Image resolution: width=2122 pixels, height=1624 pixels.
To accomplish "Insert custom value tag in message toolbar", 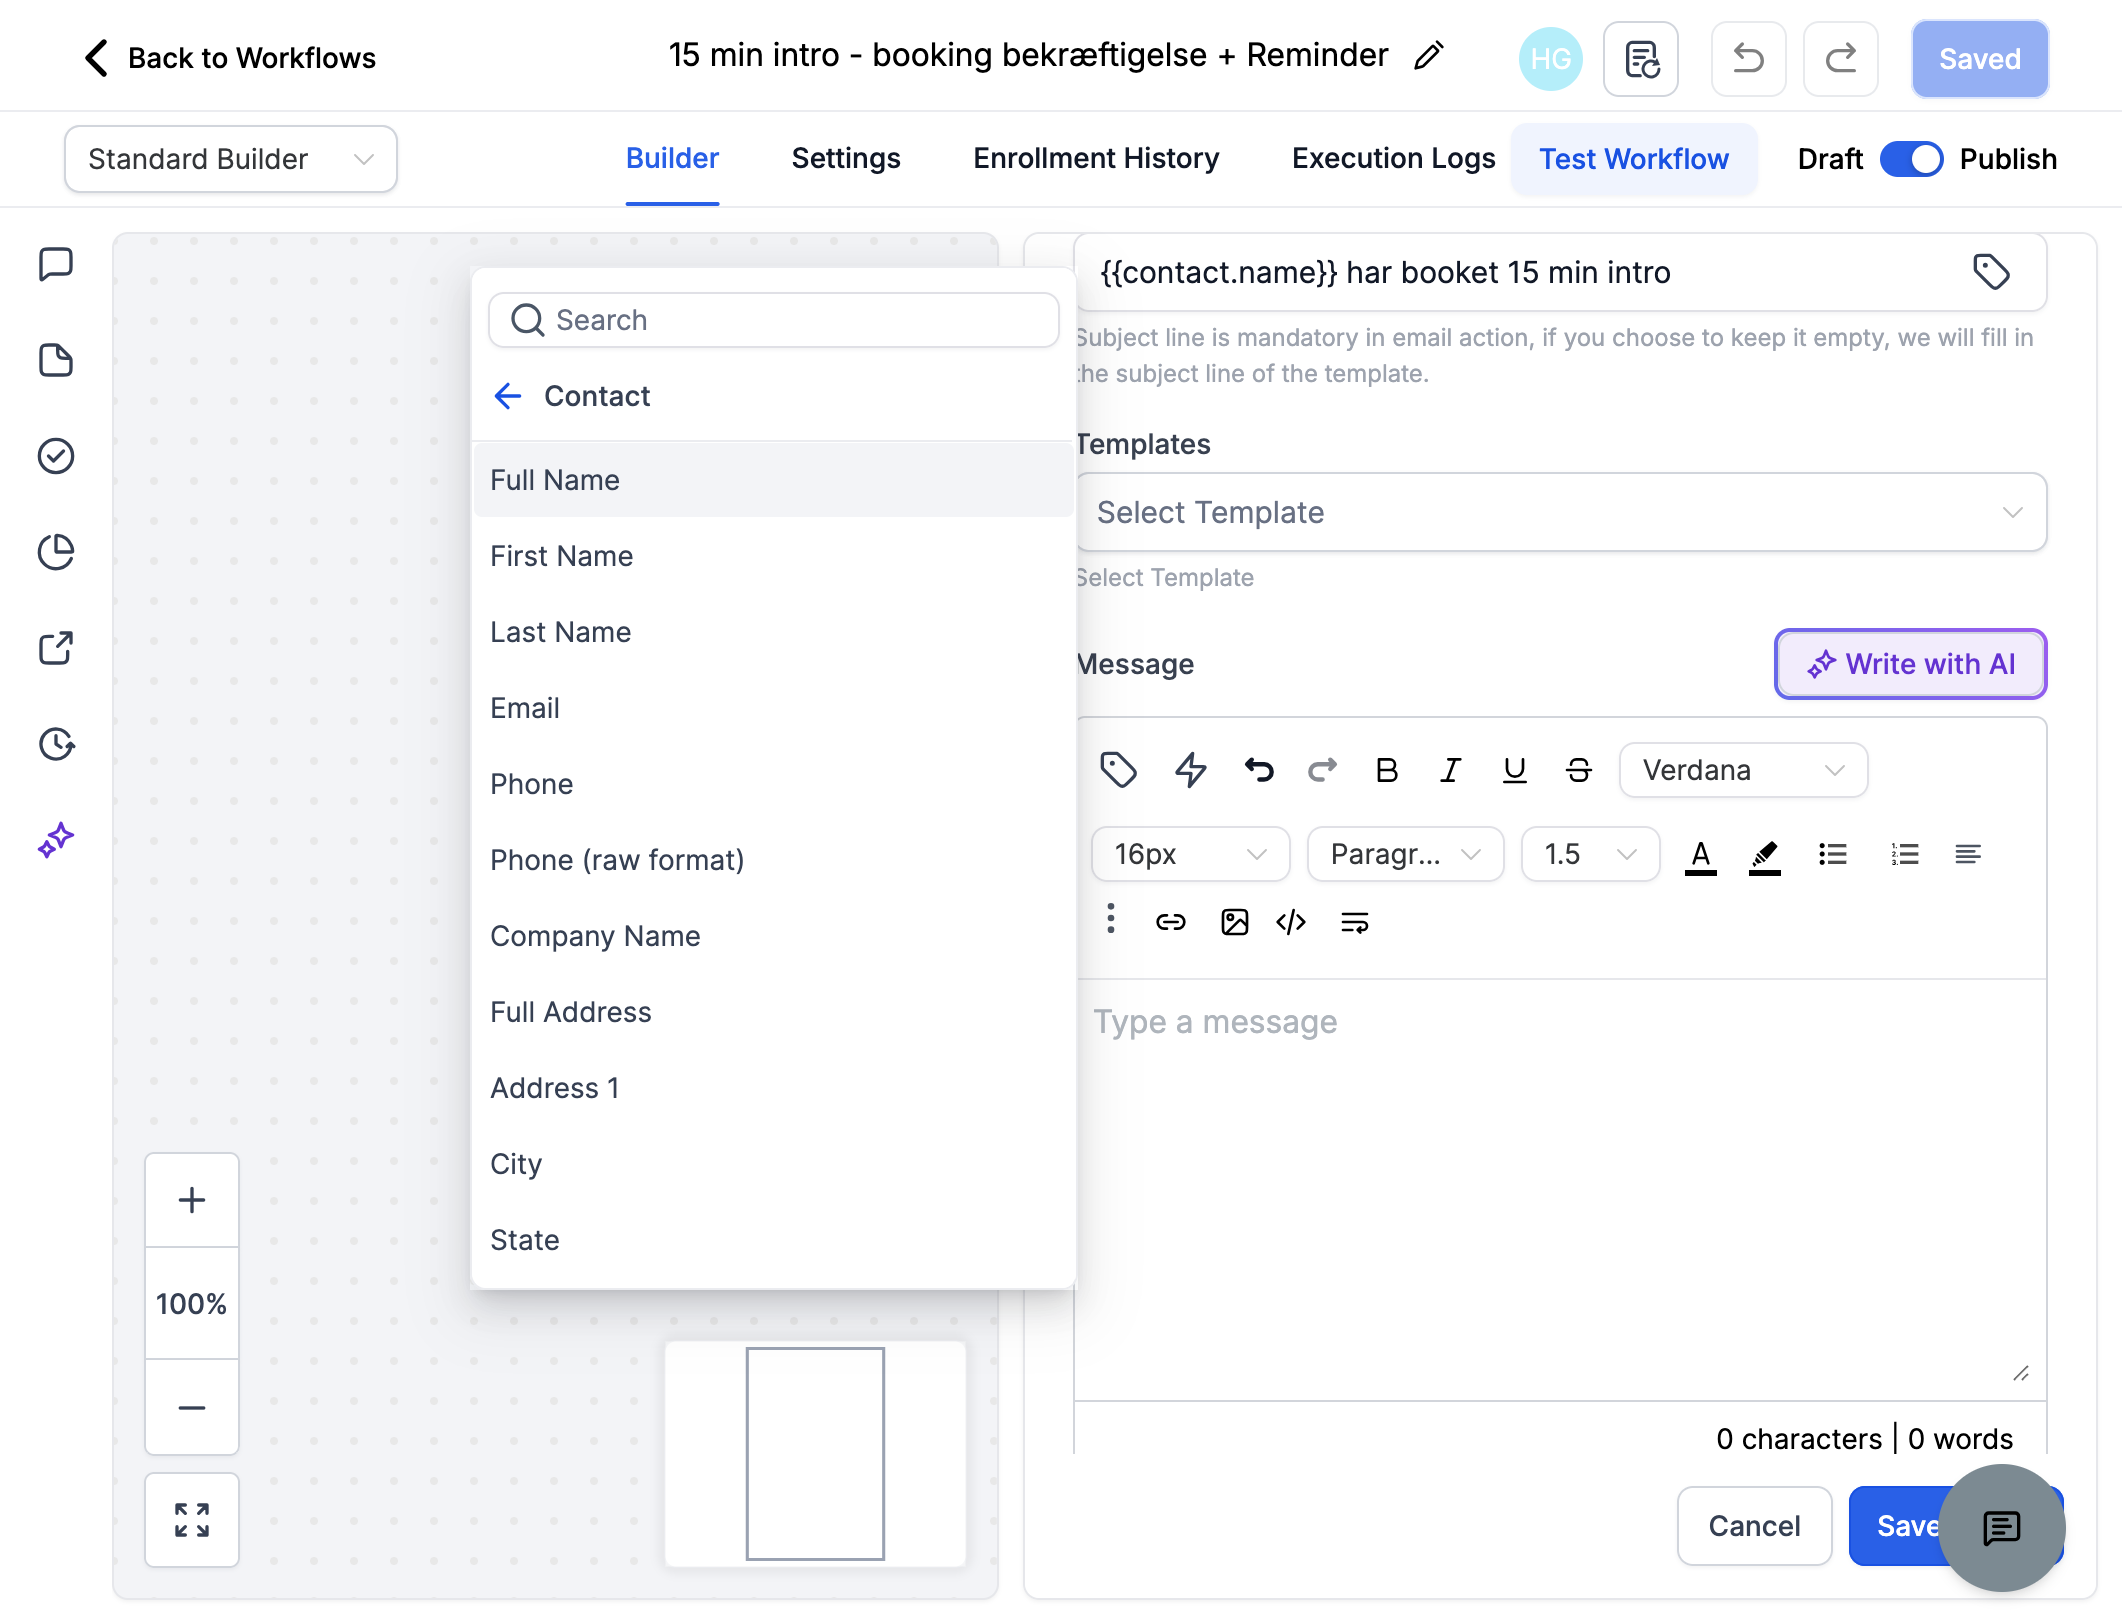I will (x=1118, y=770).
